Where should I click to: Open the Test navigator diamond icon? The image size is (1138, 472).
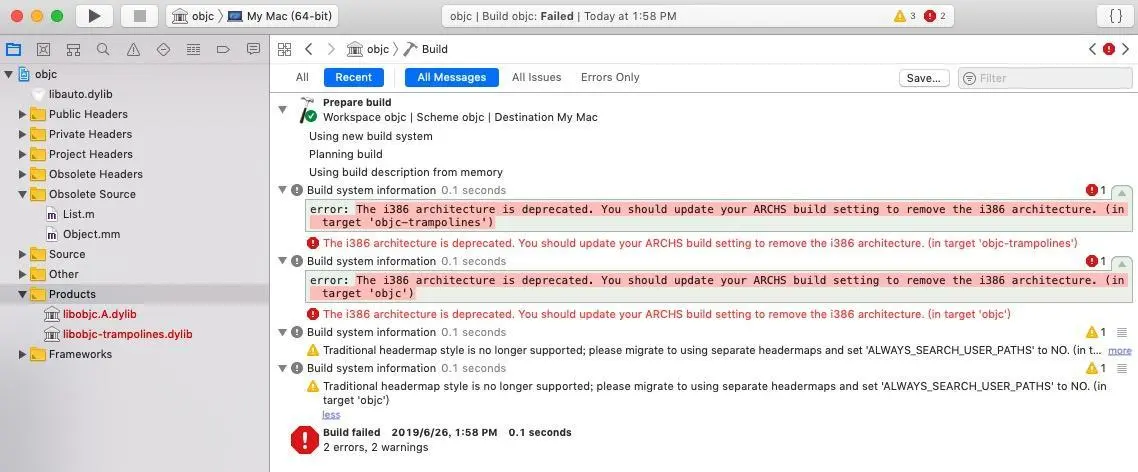tap(163, 49)
